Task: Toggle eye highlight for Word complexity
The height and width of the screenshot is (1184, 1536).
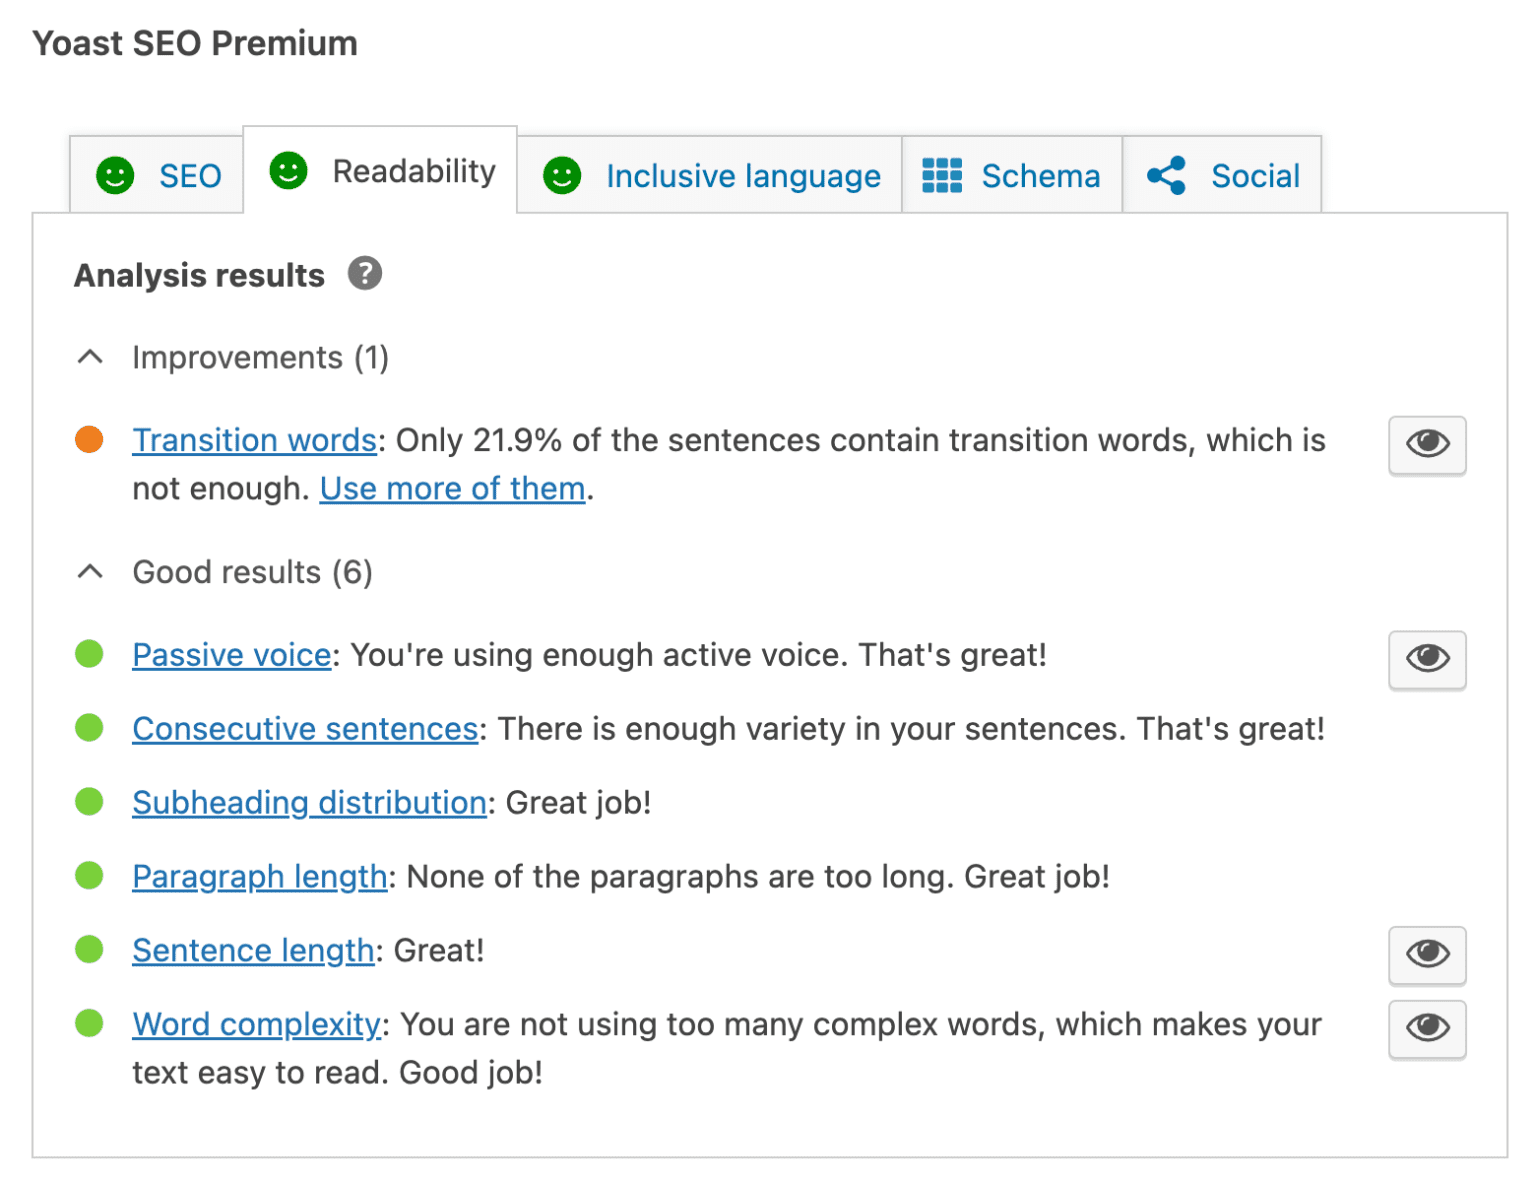Action: coord(1427,1028)
